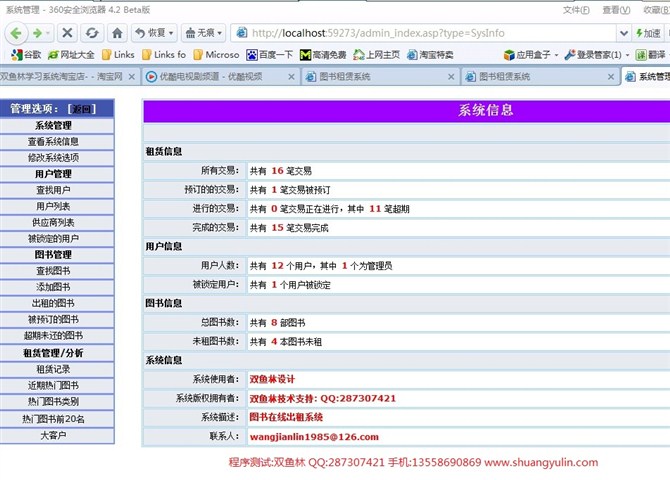
Task: Open the Links fo bookmark folder
Action: (x=164, y=55)
